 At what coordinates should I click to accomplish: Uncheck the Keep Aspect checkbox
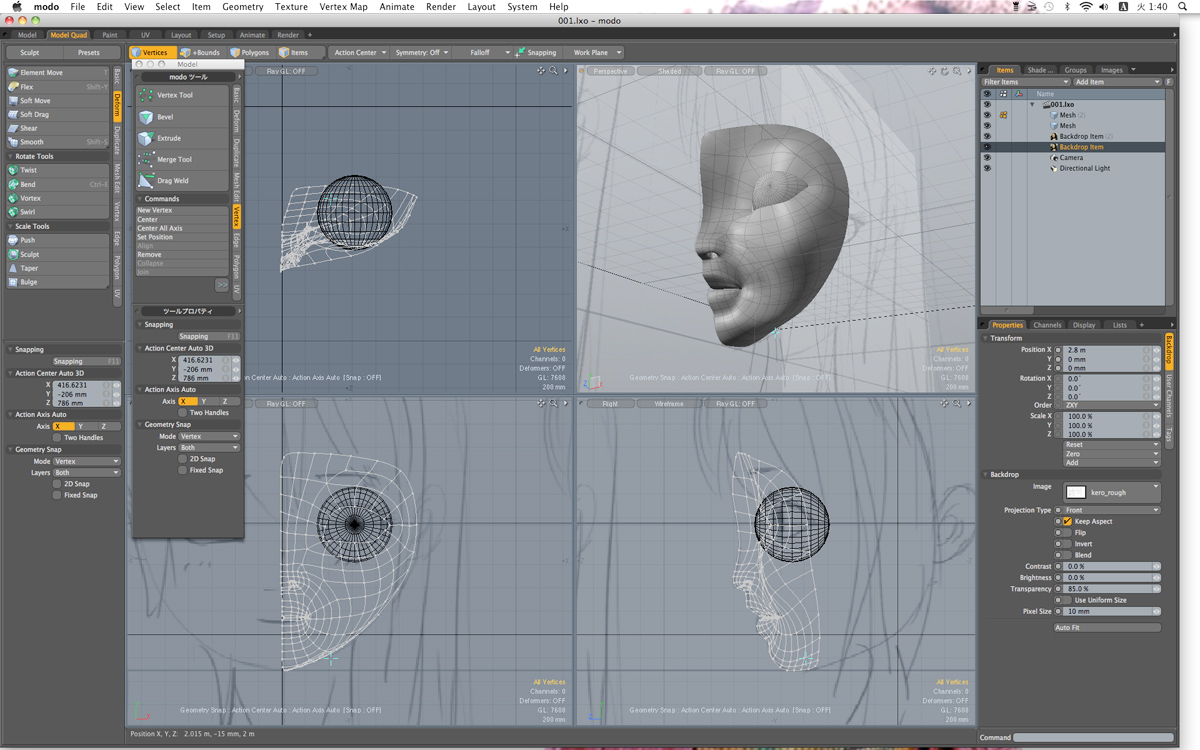(1067, 521)
